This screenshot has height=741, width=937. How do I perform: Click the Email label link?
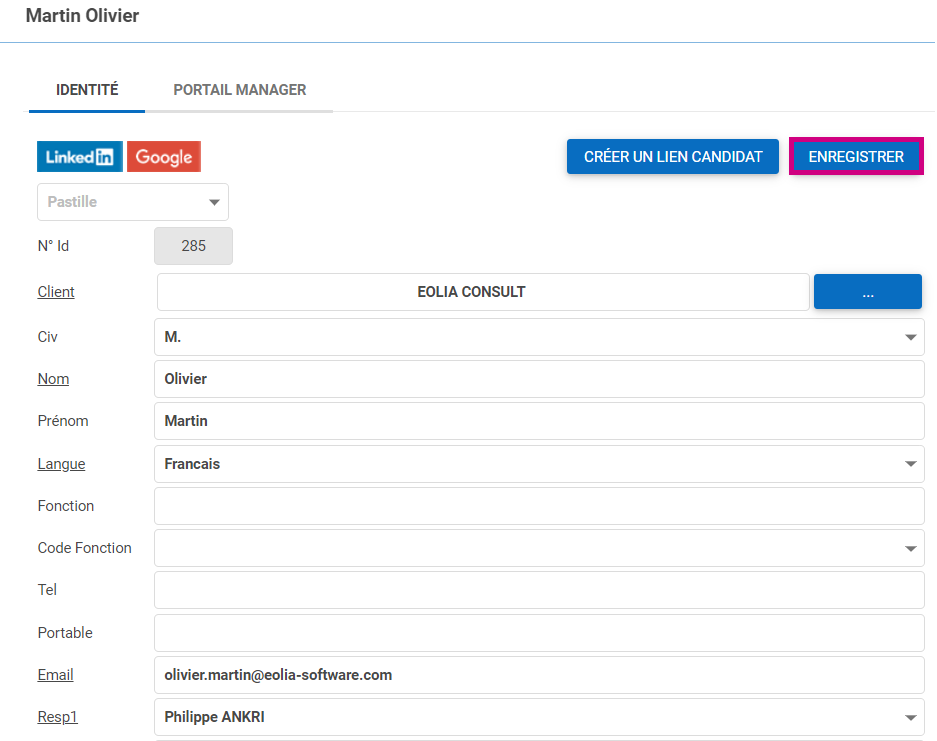click(56, 675)
